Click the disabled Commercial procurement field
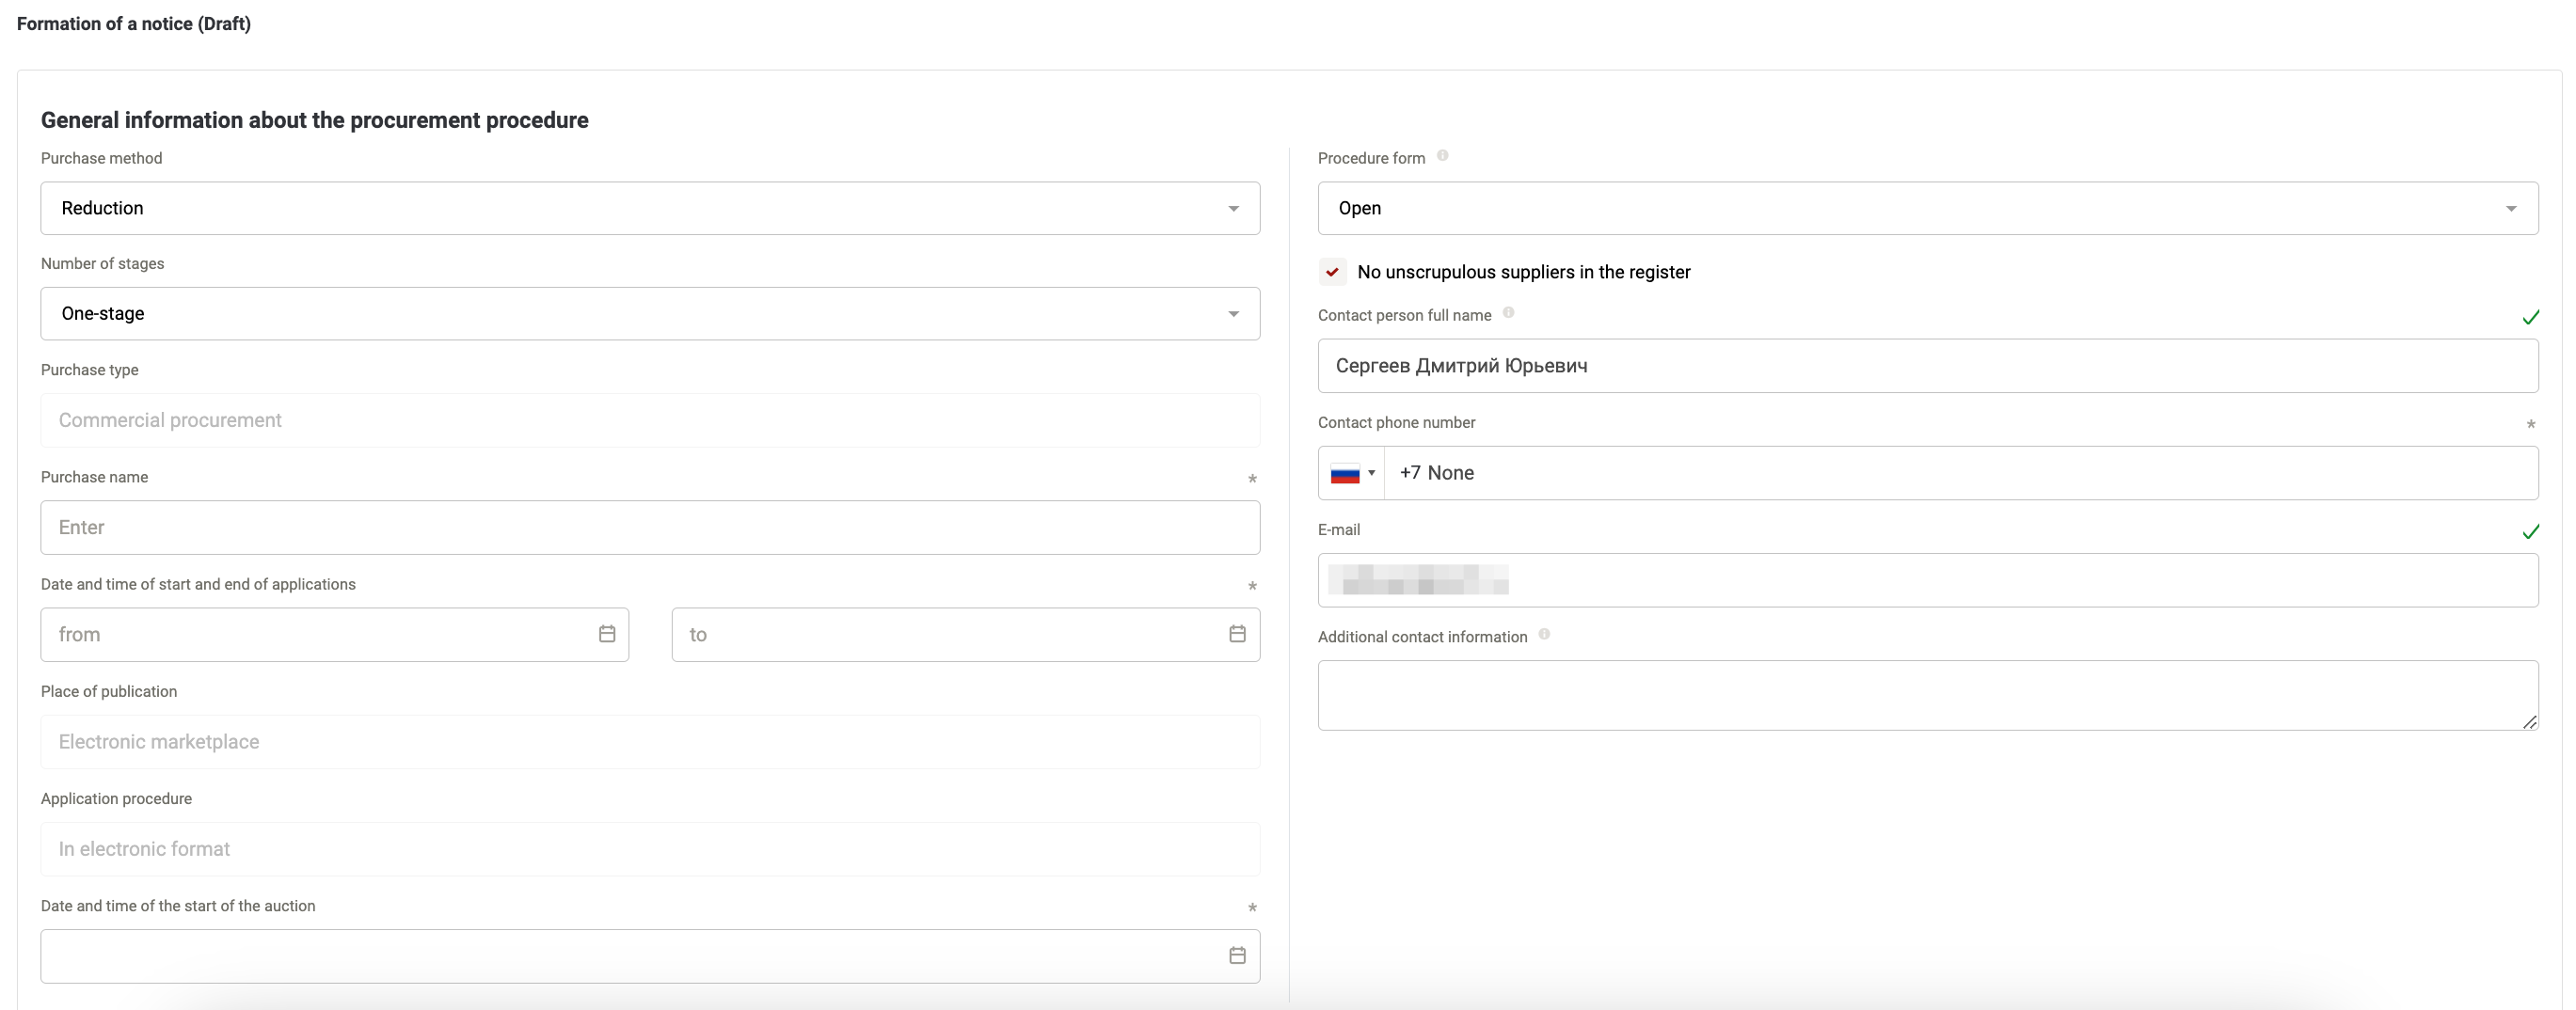The height and width of the screenshot is (1010, 2576). click(650, 421)
